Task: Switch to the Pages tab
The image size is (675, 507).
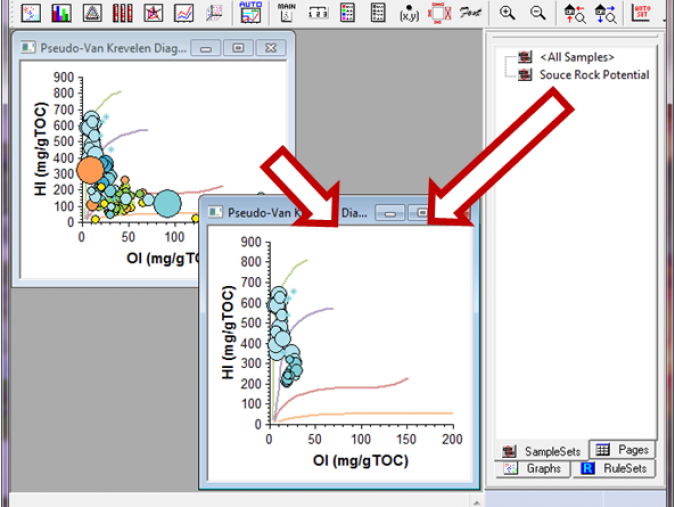Action: tap(622, 450)
